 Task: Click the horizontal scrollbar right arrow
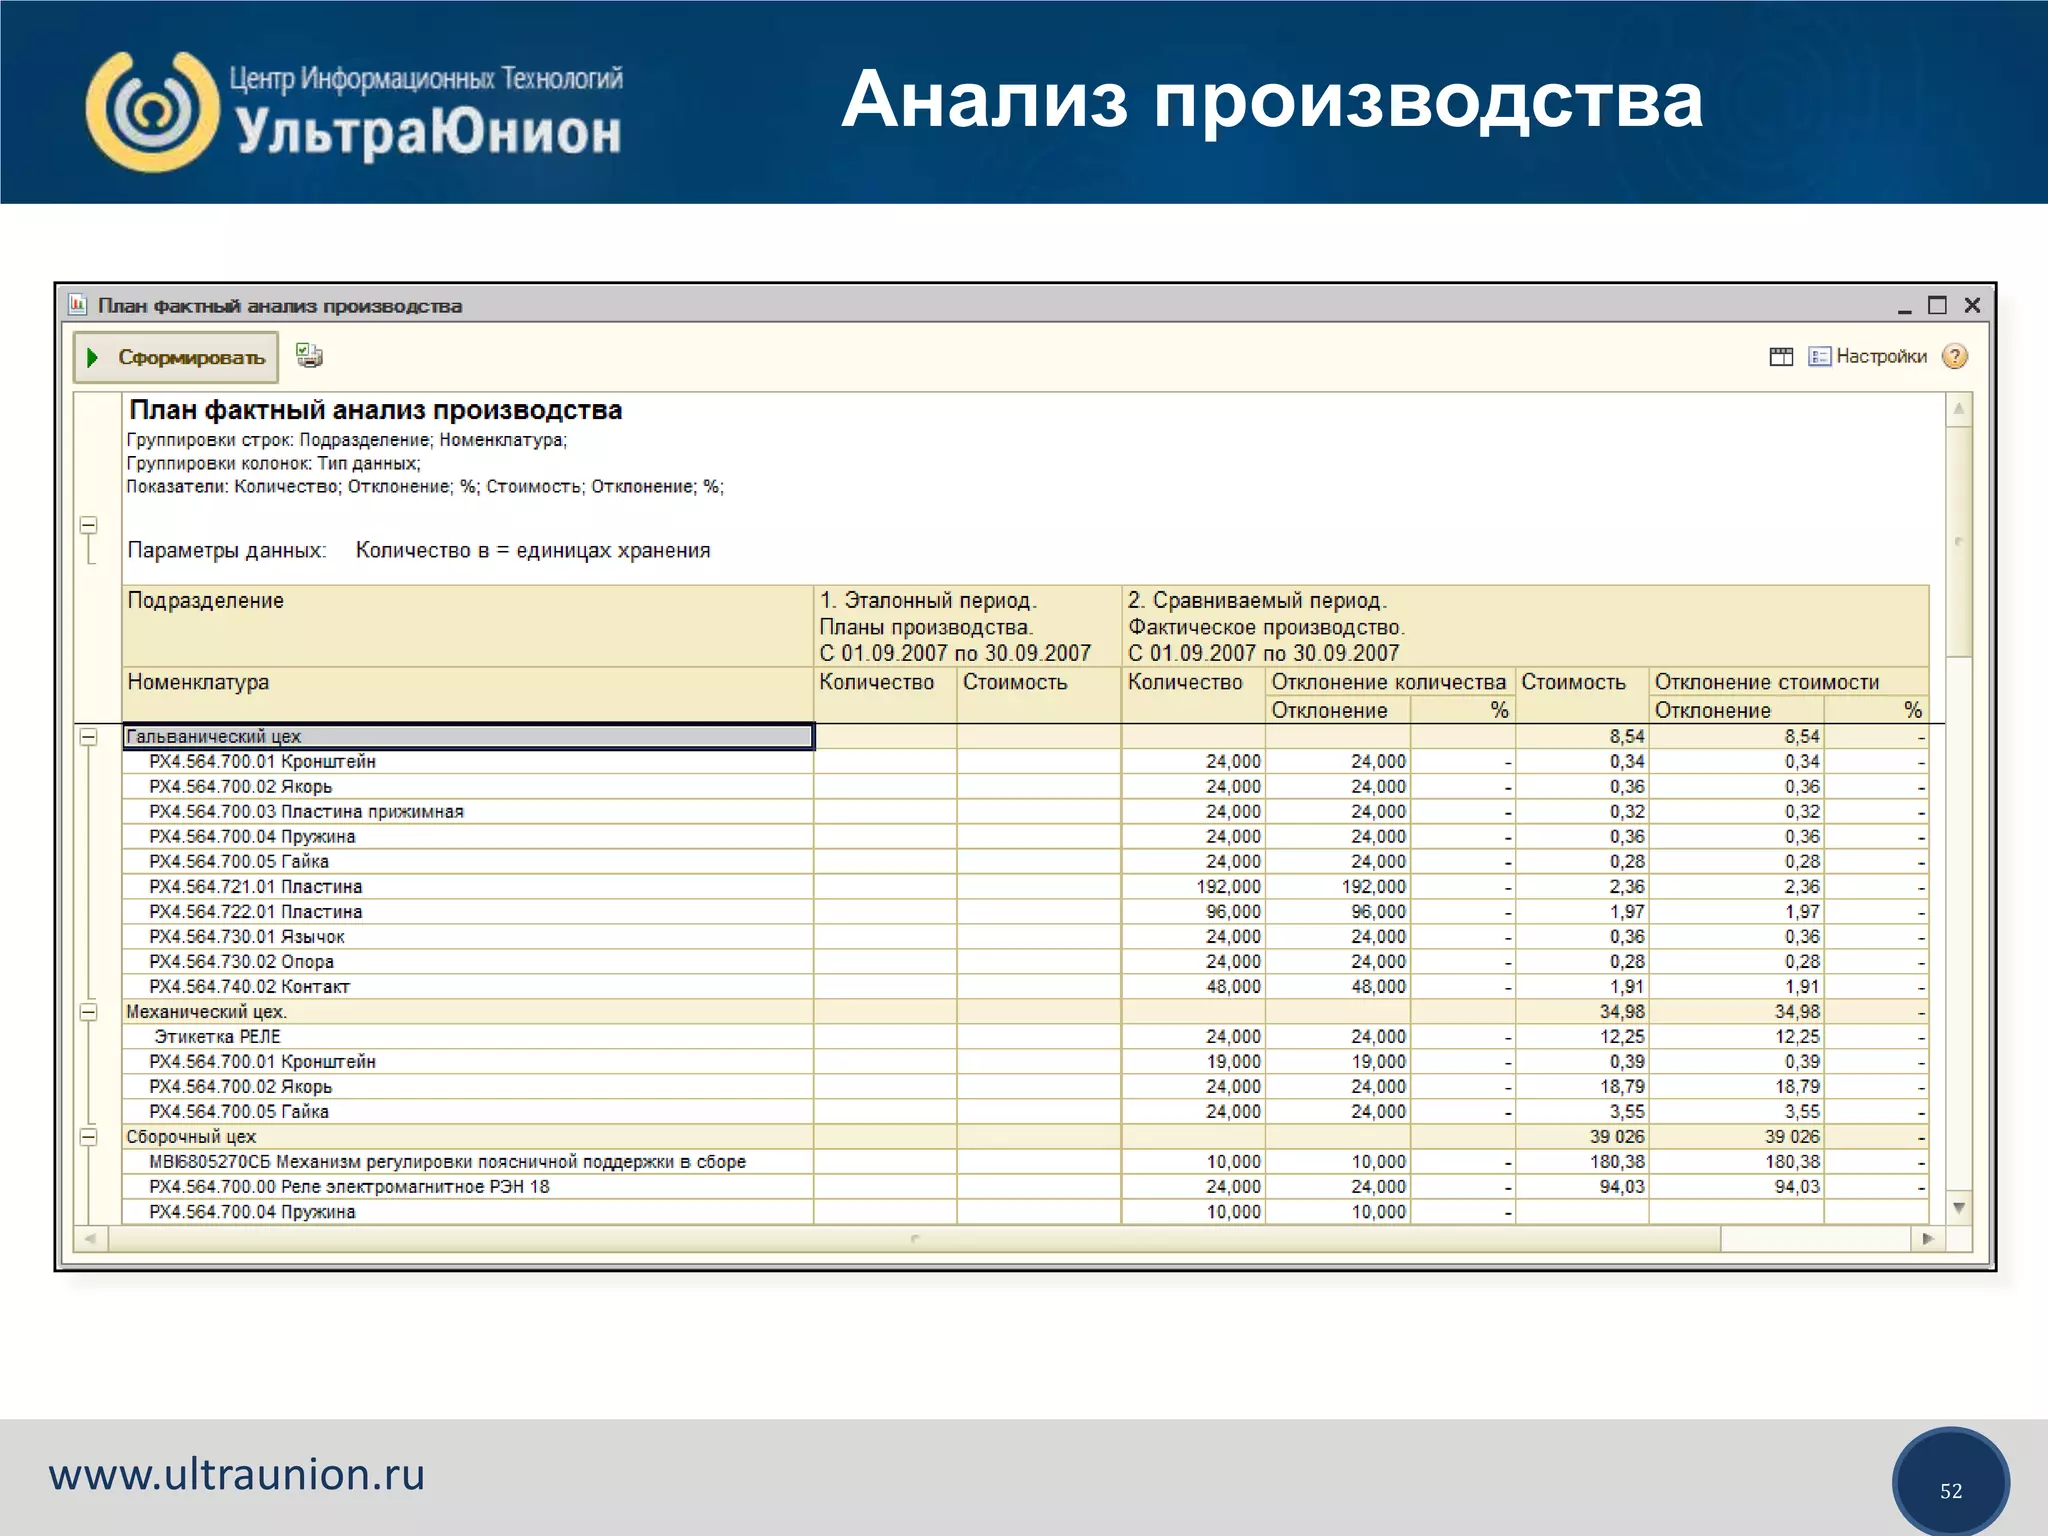pyautogui.click(x=1928, y=1239)
